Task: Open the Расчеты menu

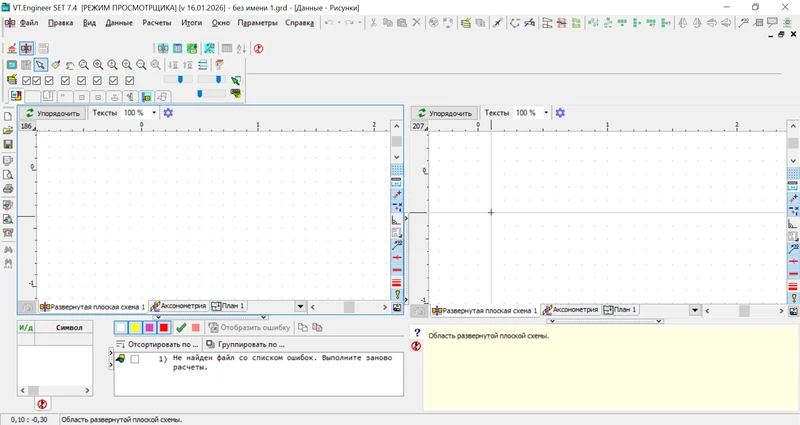Action: click(156, 22)
